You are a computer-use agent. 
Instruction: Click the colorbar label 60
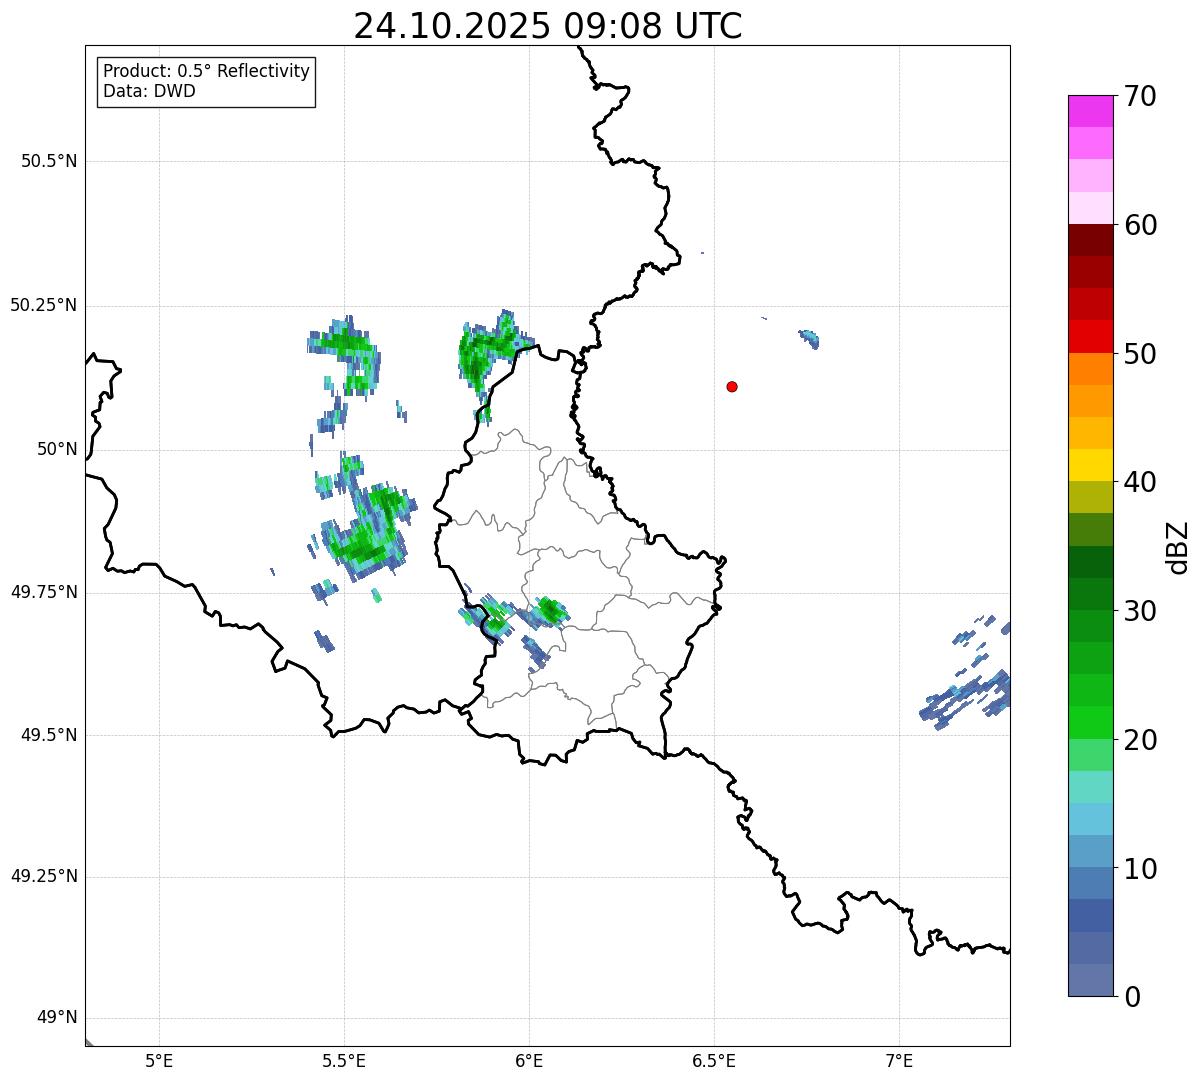1141,225
